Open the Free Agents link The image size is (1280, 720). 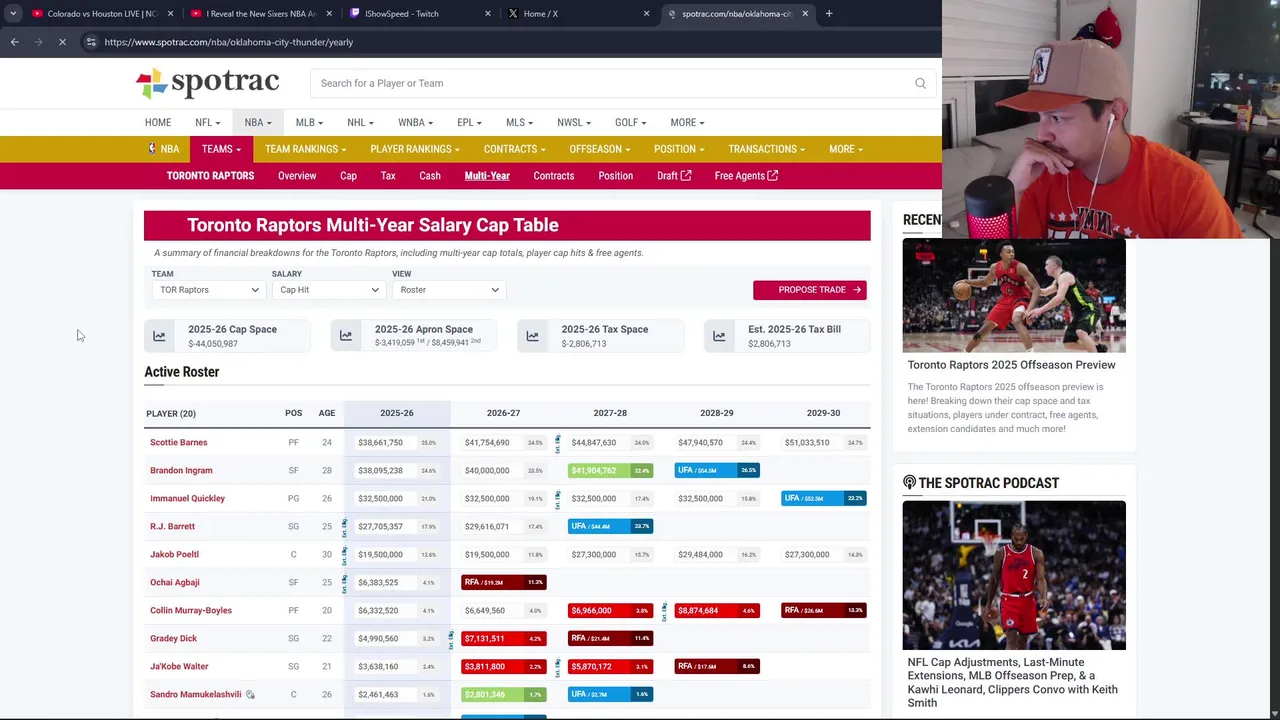(746, 176)
